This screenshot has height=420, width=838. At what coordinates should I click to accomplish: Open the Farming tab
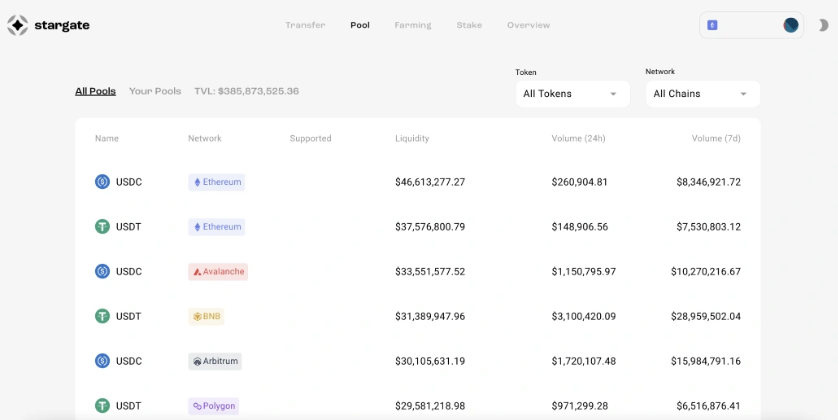(x=413, y=25)
